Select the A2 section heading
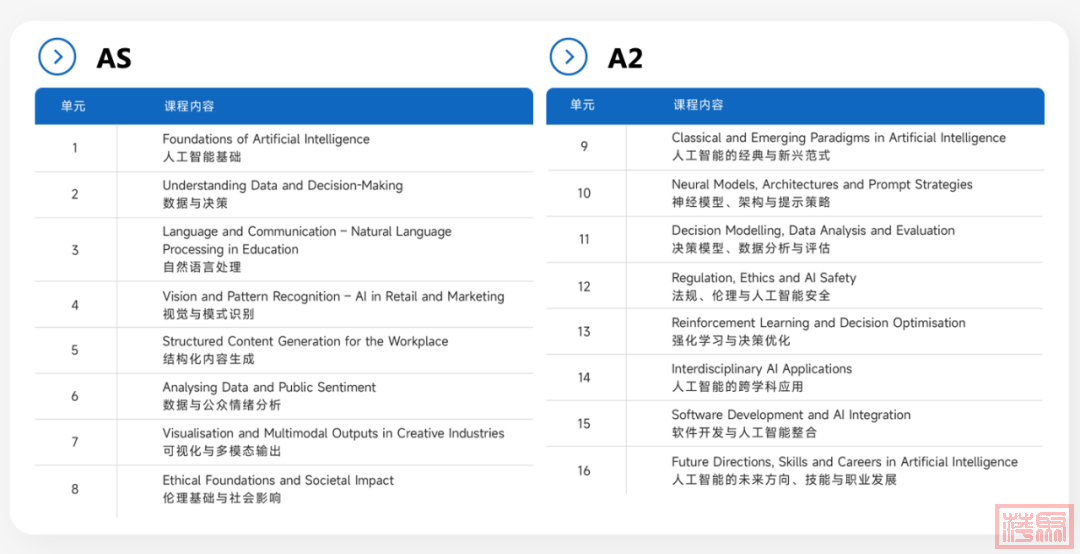Viewport: 1080px width, 554px height. [625, 59]
